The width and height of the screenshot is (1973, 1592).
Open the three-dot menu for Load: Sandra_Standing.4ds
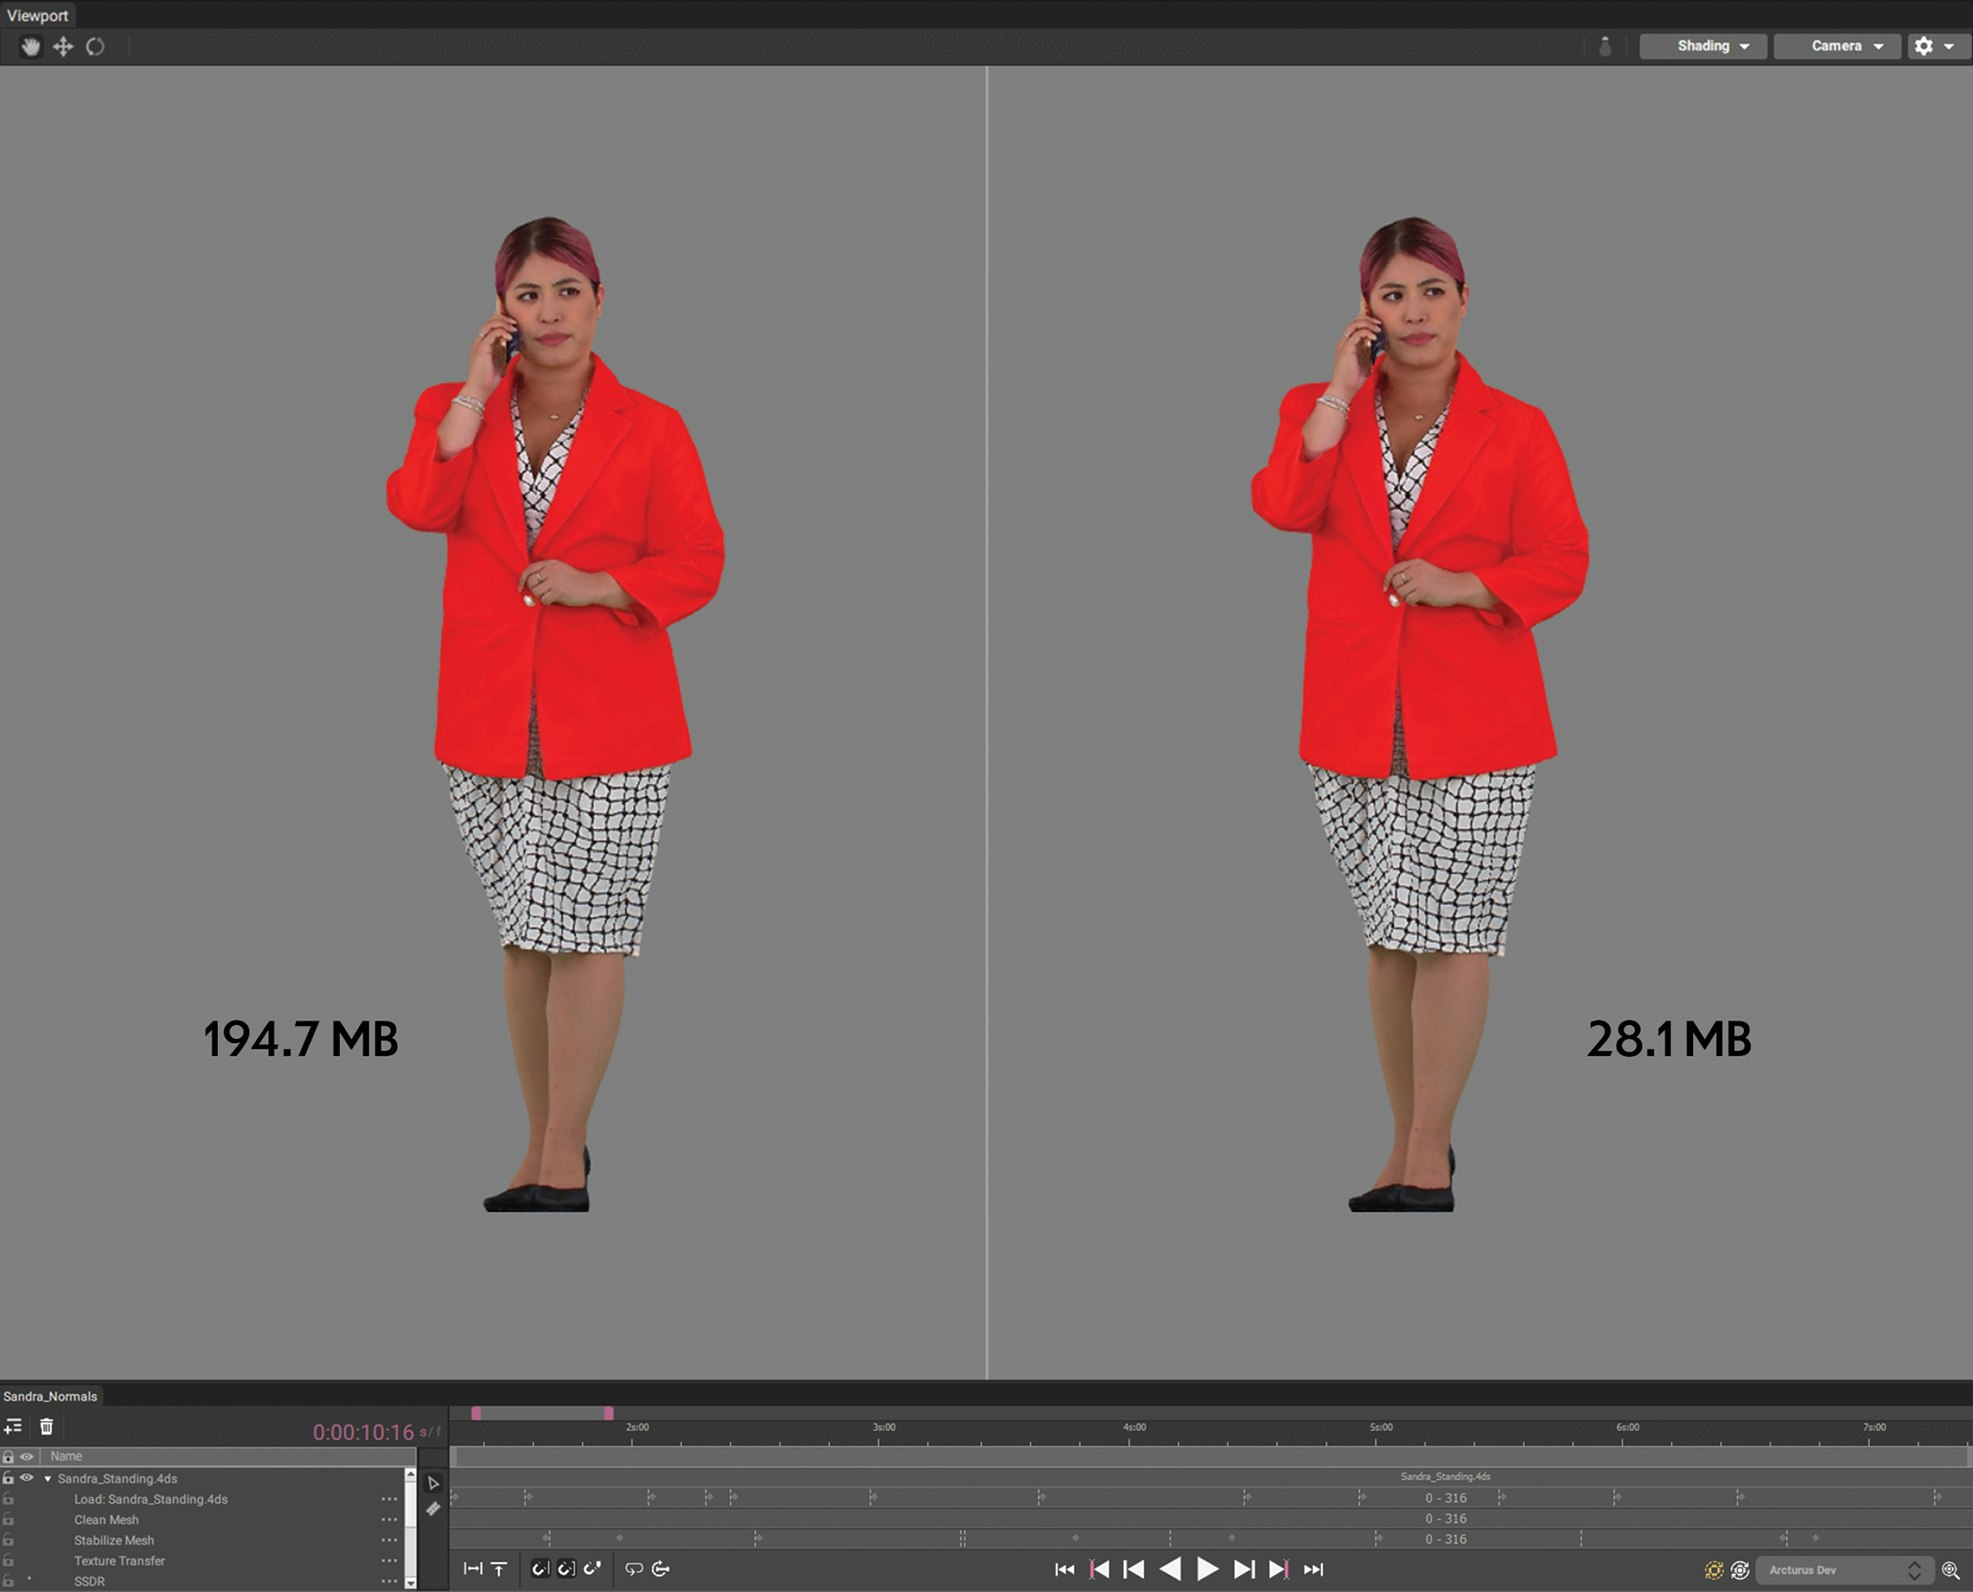click(389, 1499)
